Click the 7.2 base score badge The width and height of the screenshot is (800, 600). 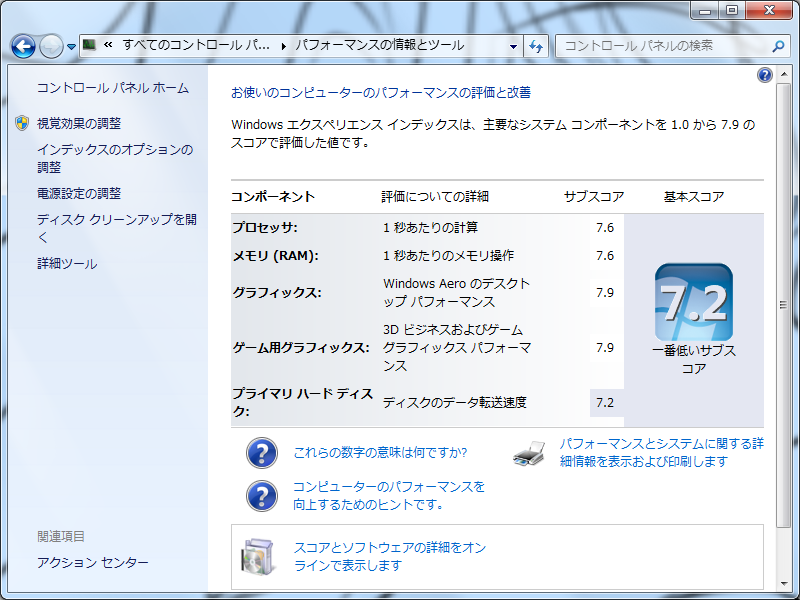tap(694, 302)
